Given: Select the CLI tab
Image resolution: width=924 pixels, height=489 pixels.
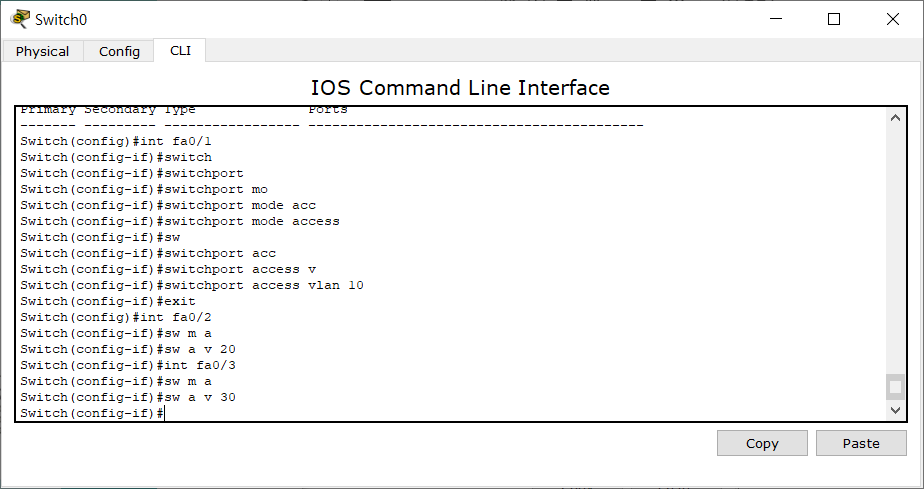Looking at the screenshot, I should tap(180, 51).
